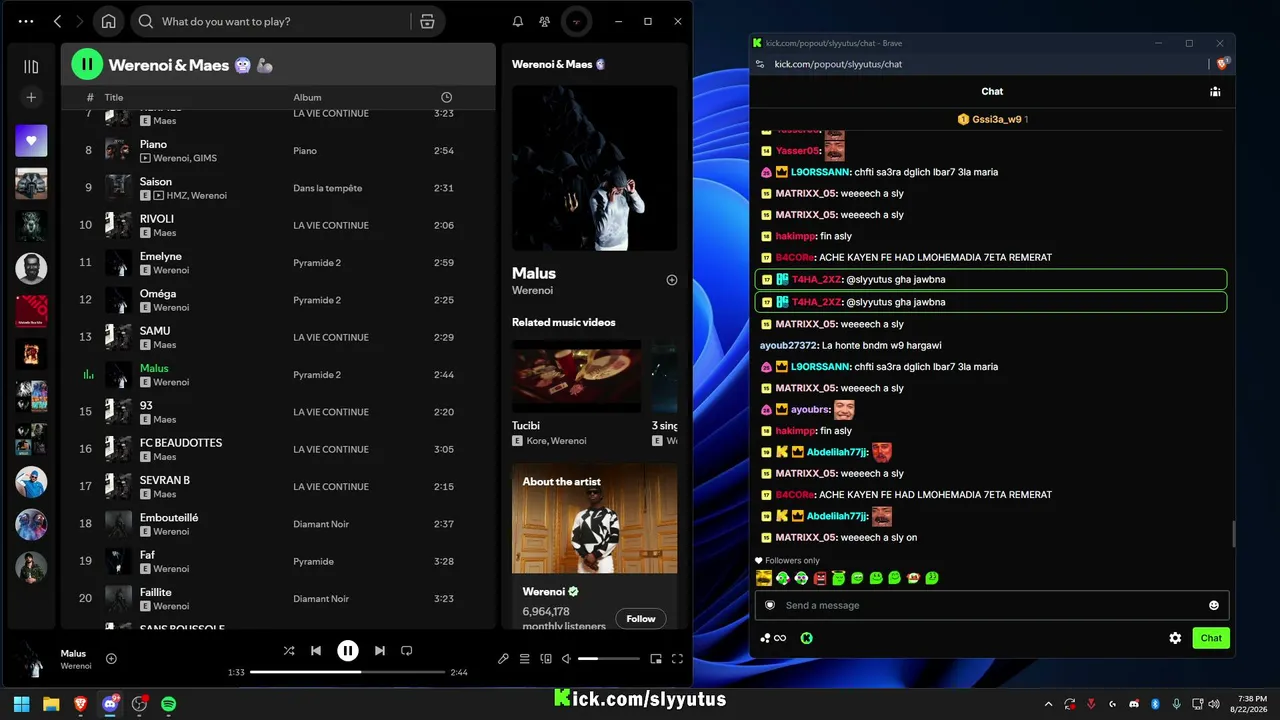Open the Kick channel points icon
This screenshot has height=720, width=1280.
coord(773,638)
